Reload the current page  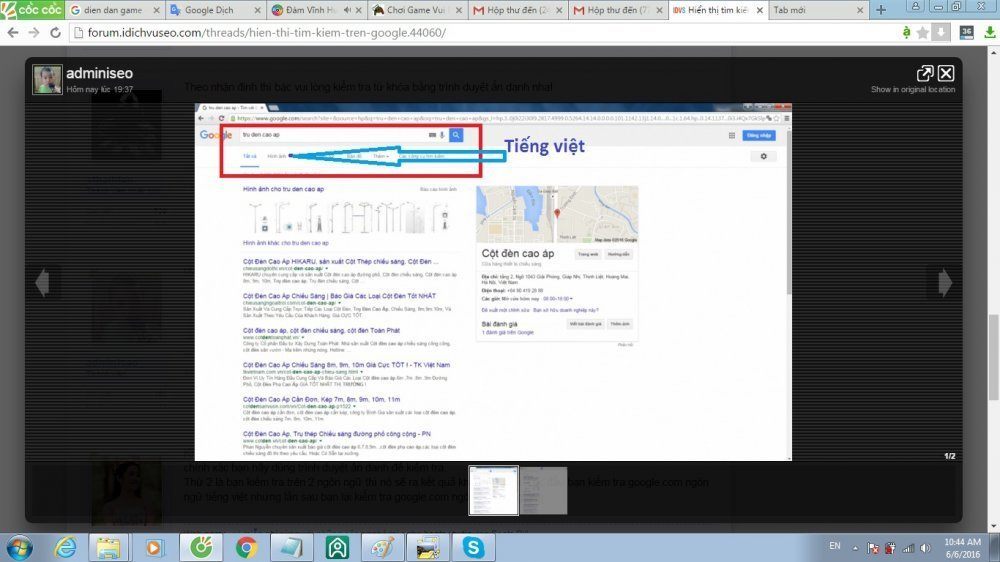55,33
